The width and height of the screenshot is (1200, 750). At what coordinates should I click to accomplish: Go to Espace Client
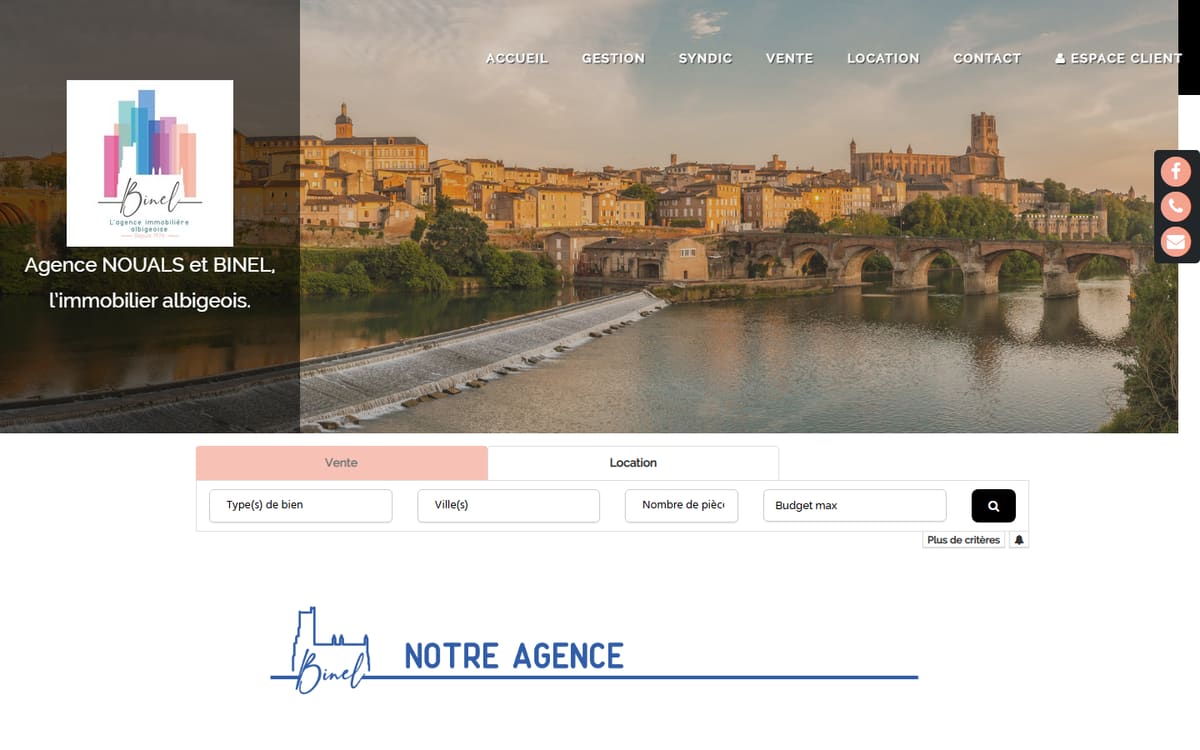(x=1118, y=58)
